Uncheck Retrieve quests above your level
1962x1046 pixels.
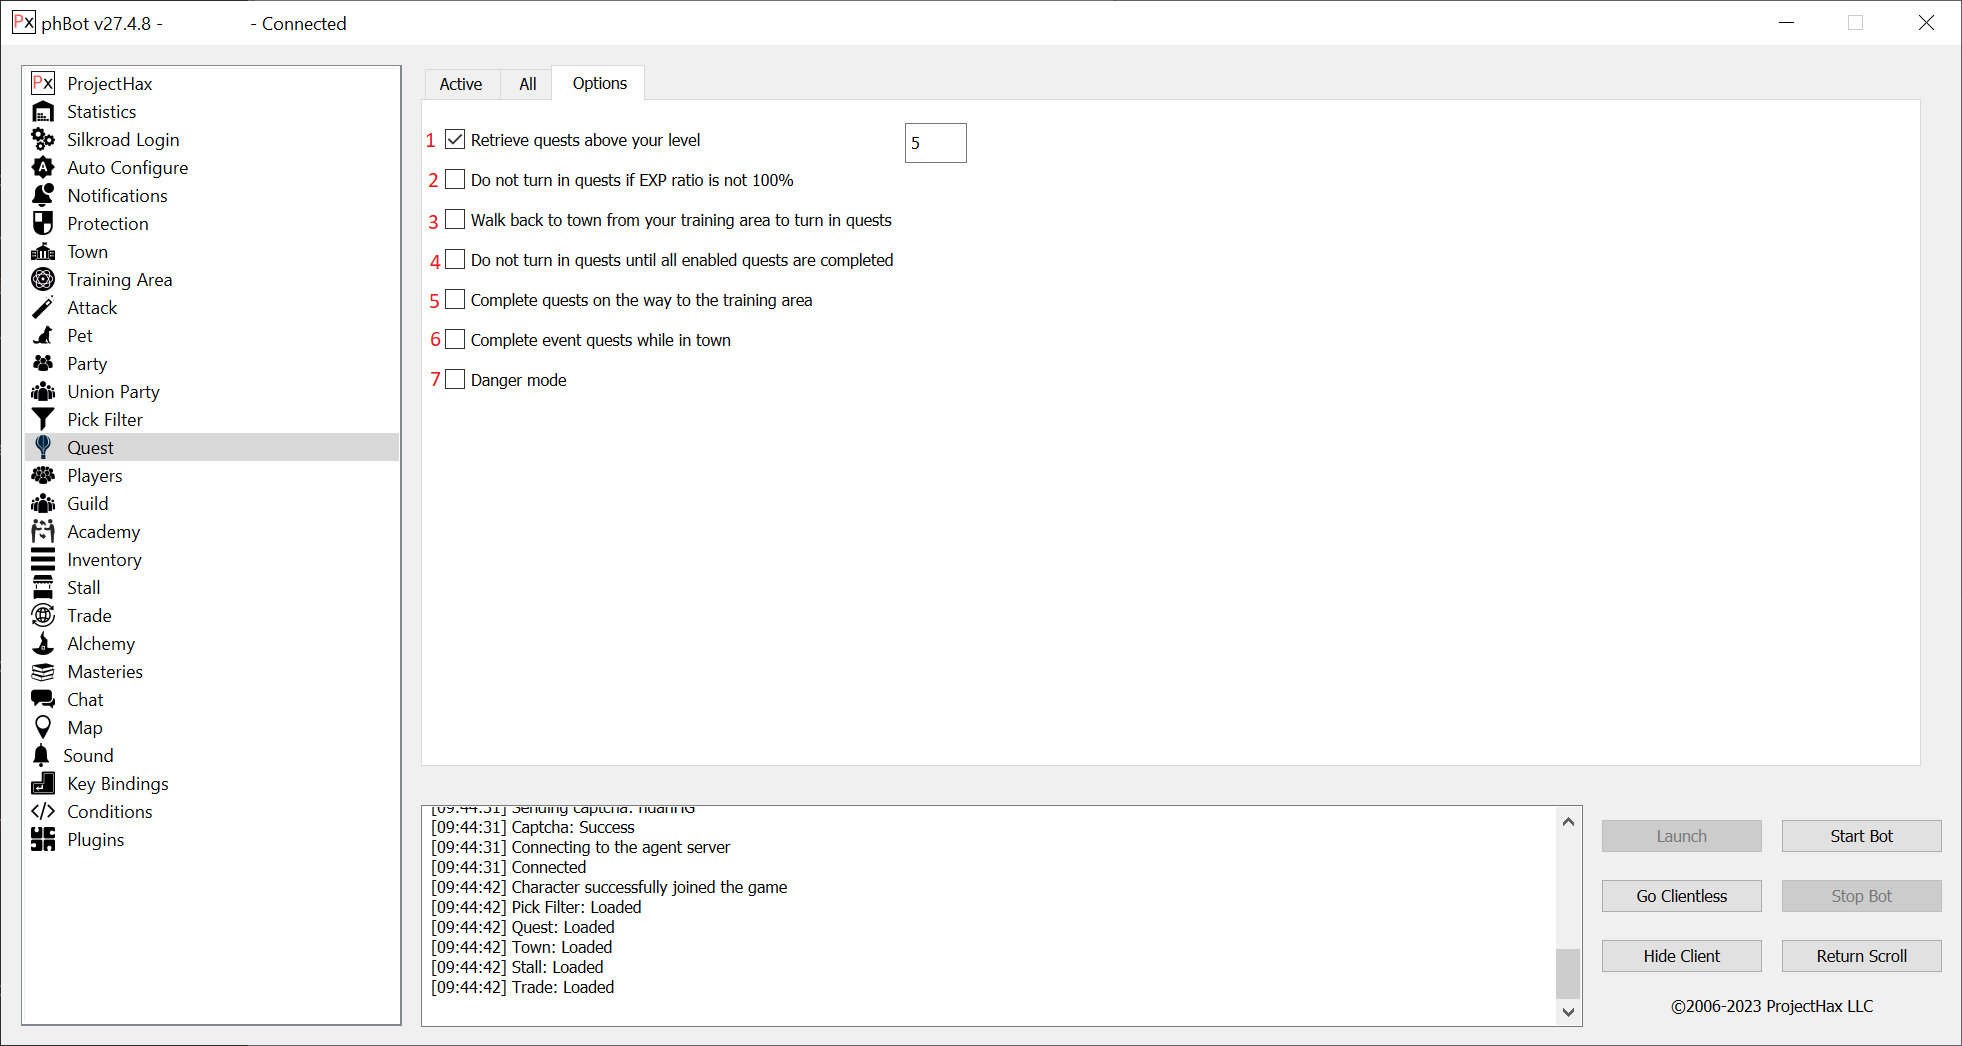click(455, 139)
